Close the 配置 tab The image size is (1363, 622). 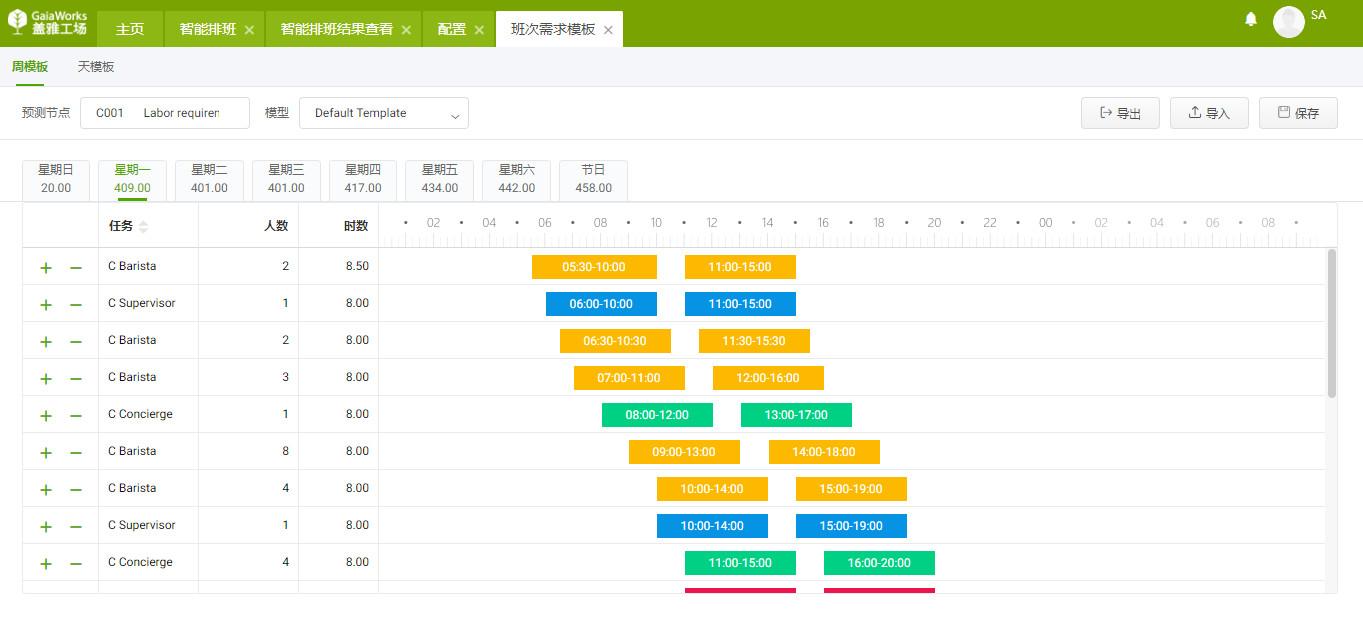click(x=479, y=29)
